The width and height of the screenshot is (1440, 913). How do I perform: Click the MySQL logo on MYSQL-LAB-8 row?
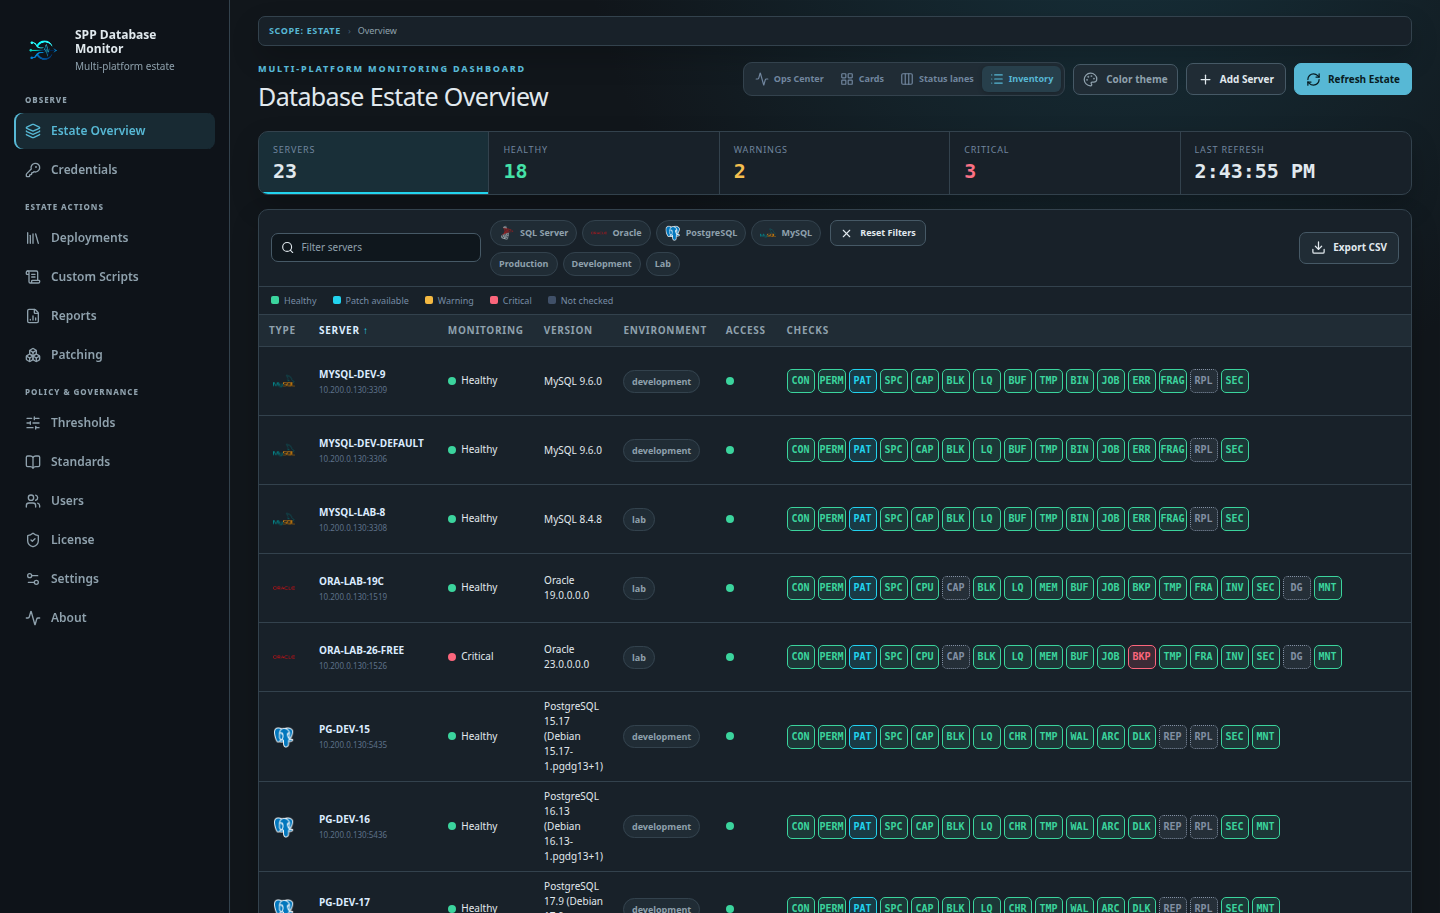[x=284, y=520]
